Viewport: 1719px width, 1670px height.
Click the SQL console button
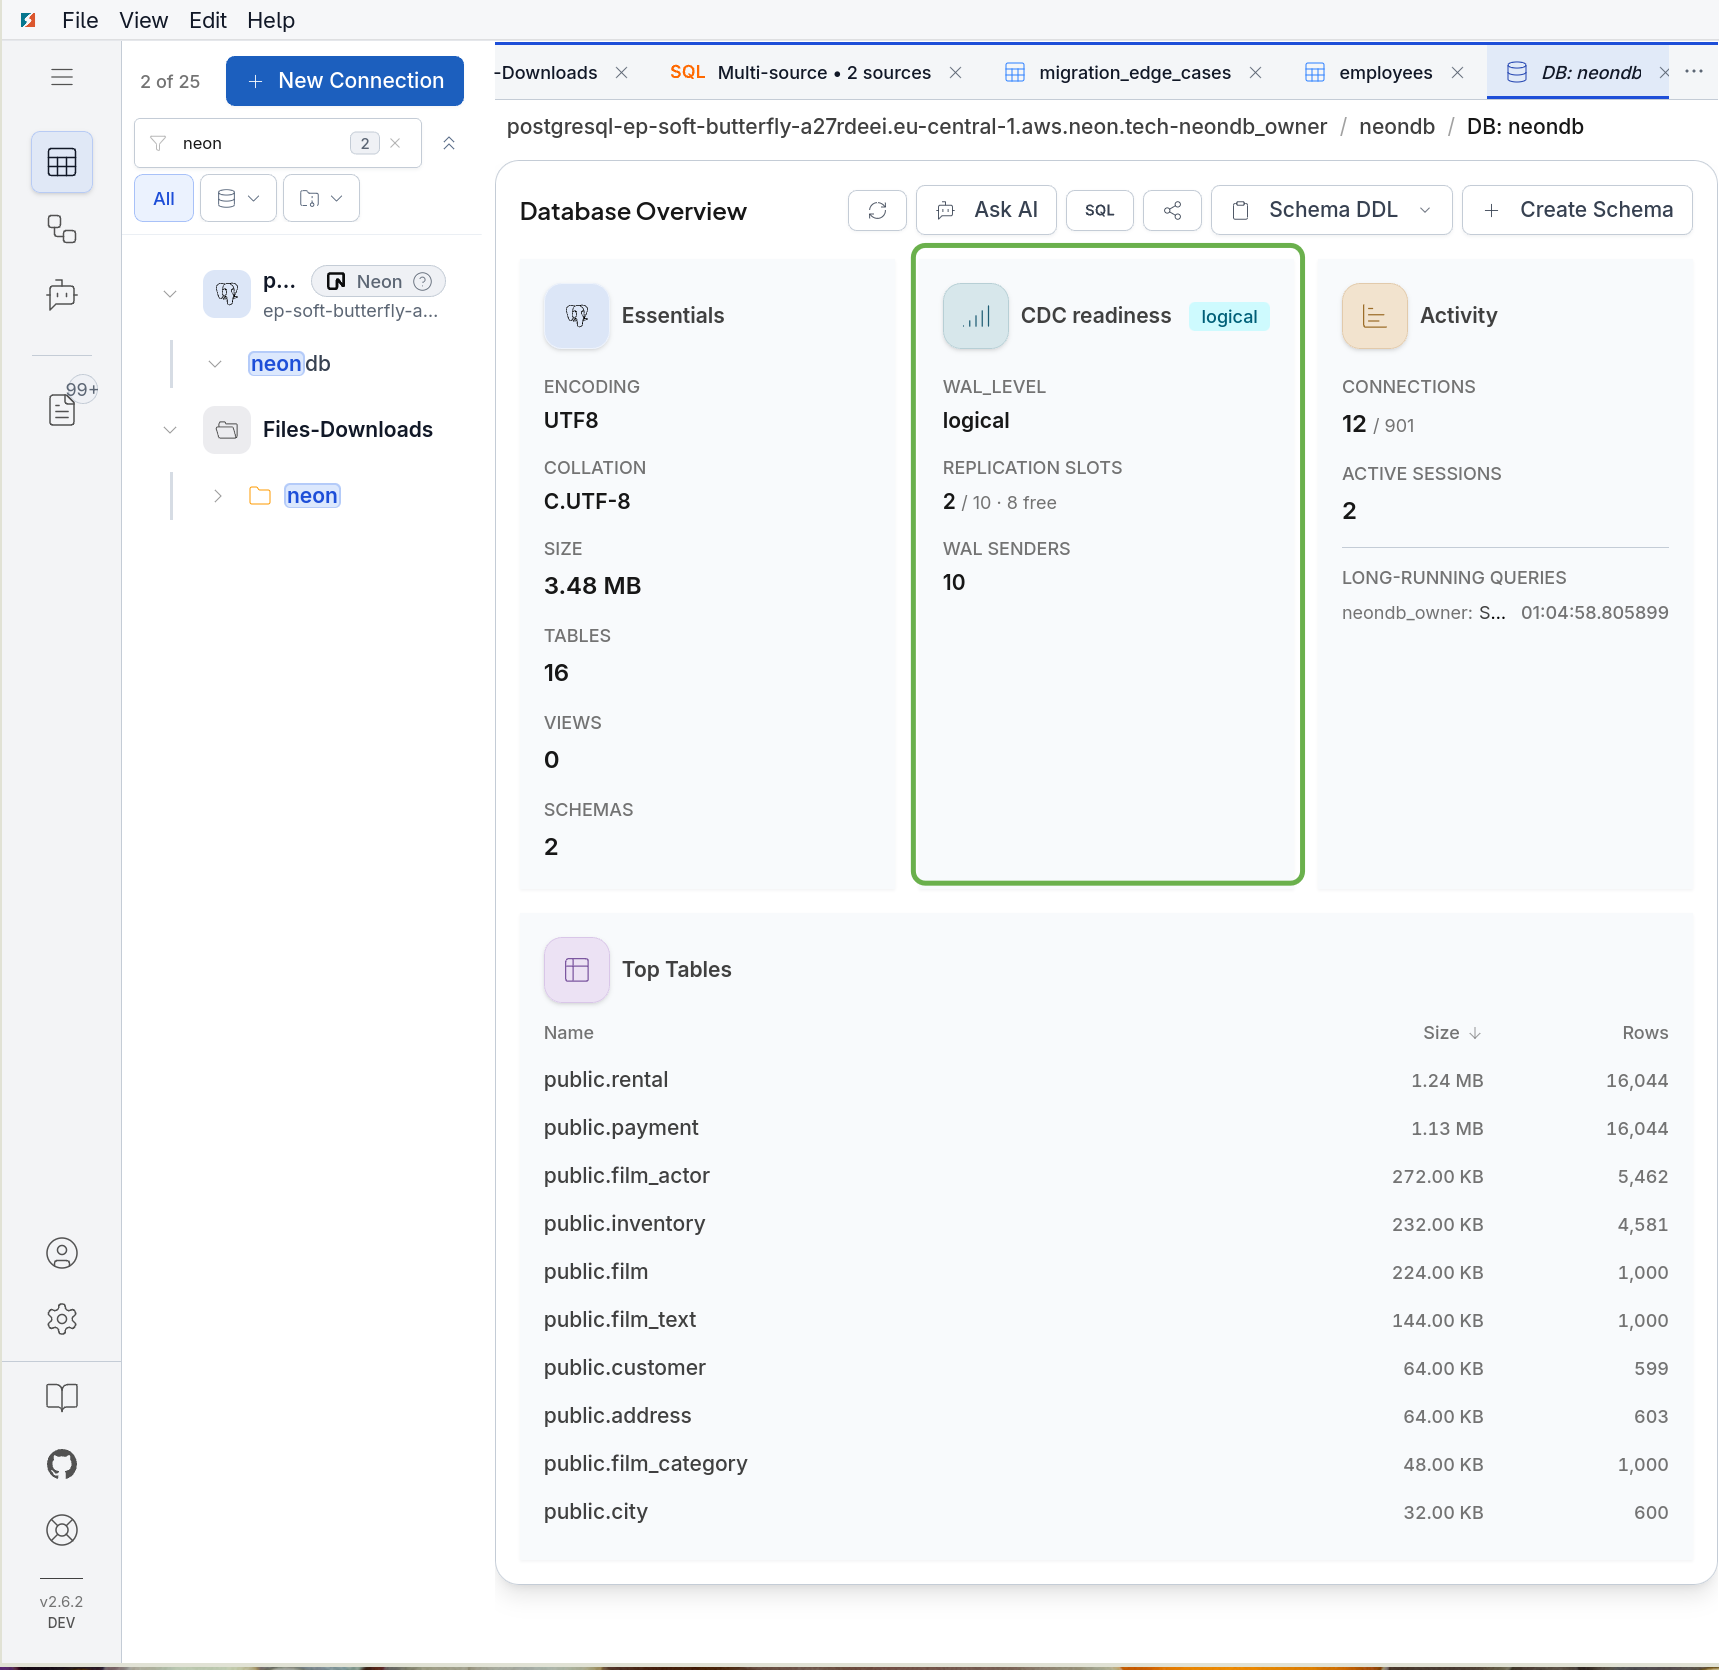[x=1099, y=210]
